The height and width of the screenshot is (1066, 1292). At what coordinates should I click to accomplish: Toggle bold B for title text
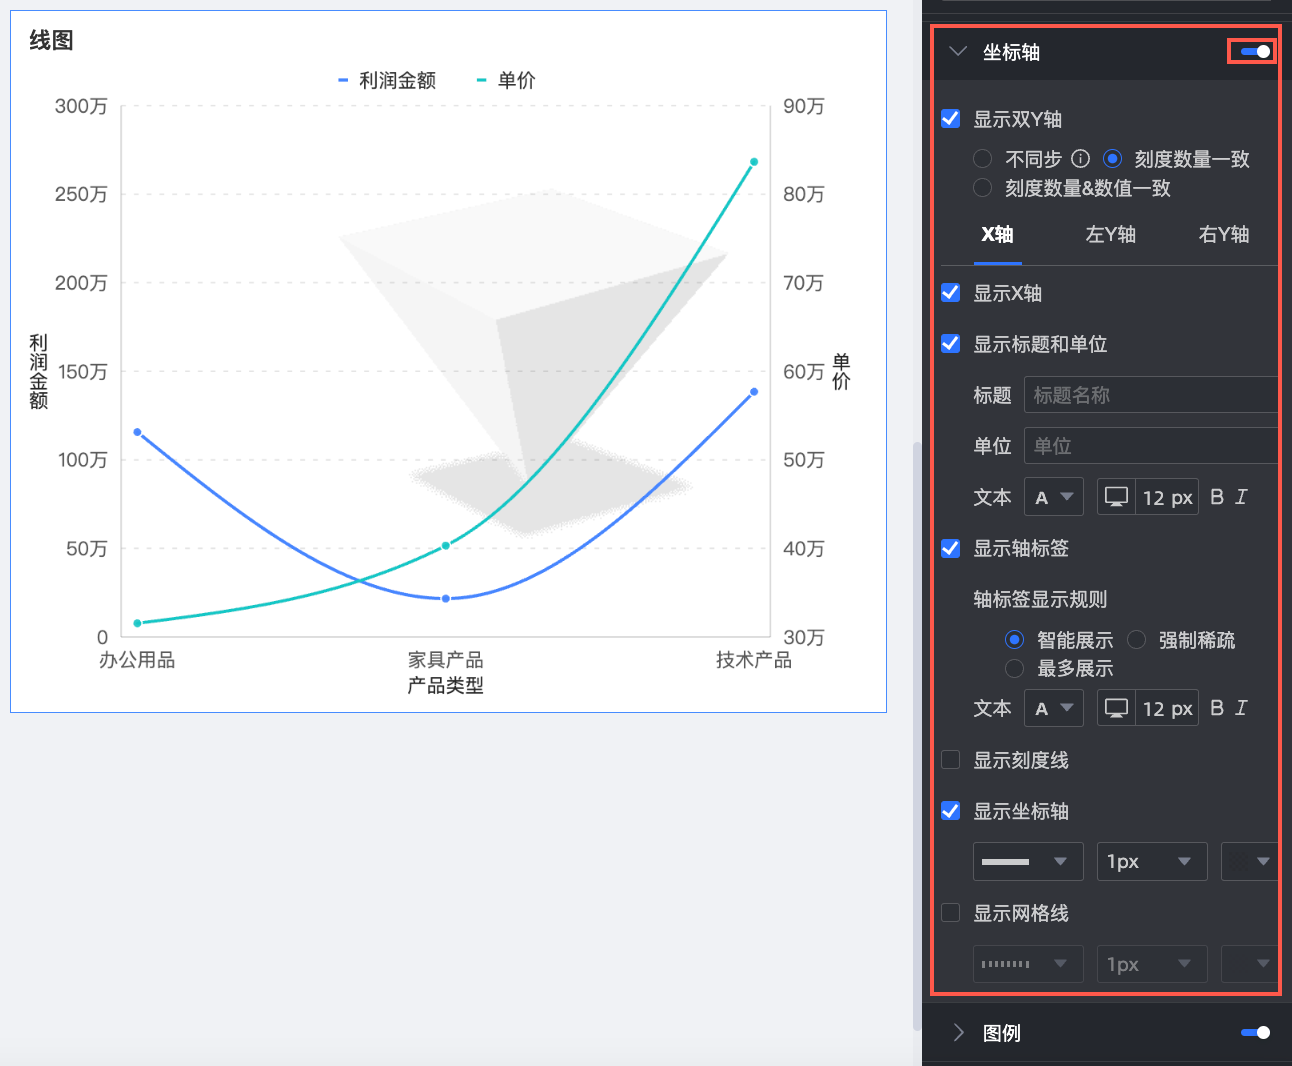(1217, 496)
